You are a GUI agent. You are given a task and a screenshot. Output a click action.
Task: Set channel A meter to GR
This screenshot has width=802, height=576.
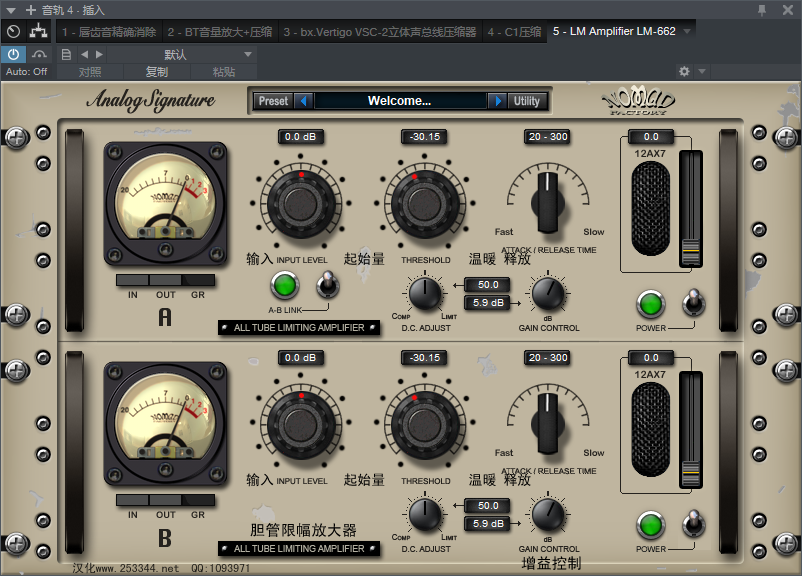point(198,280)
